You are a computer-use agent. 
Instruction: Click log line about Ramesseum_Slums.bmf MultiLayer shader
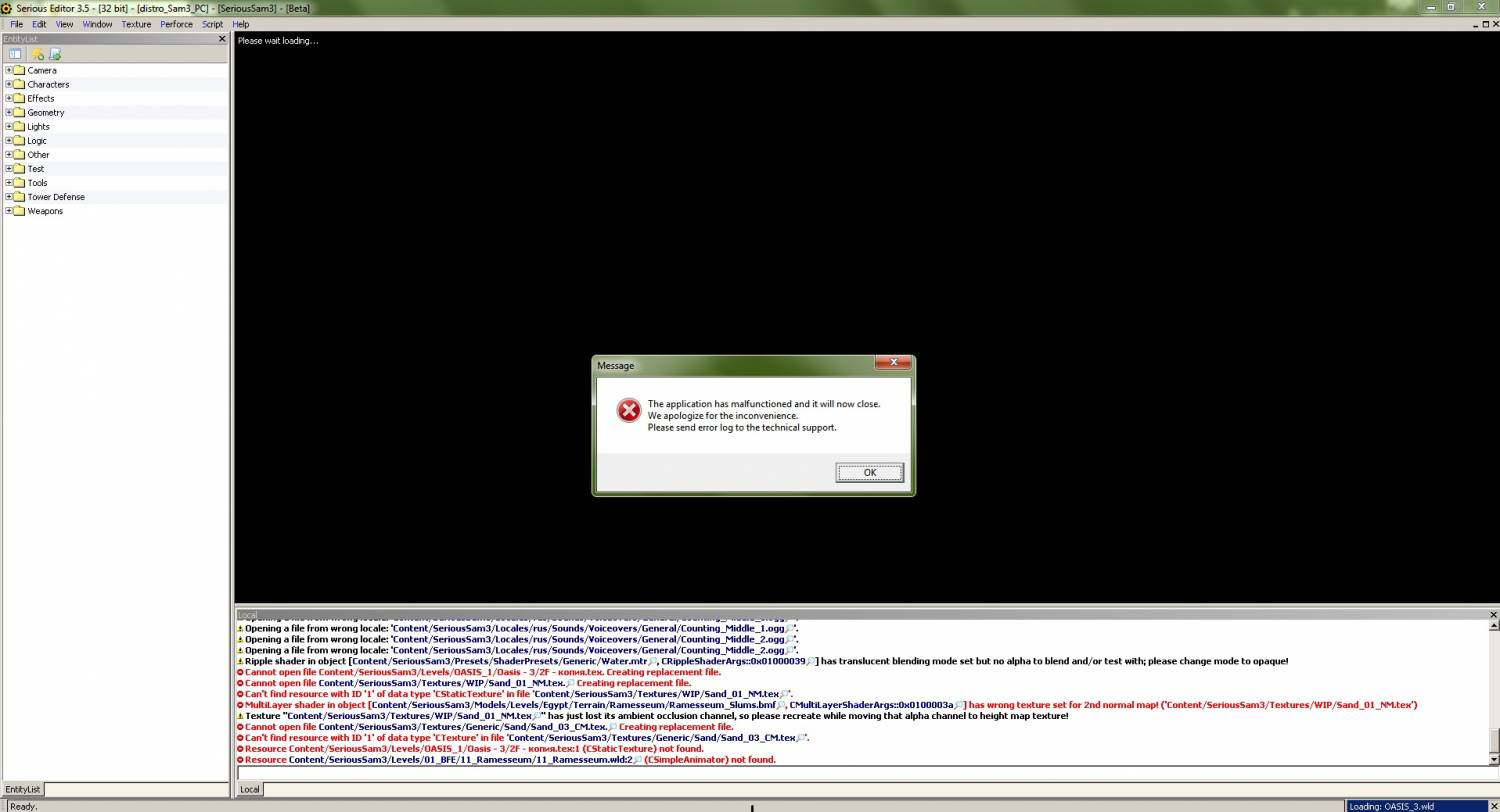pyautogui.click(x=827, y=705)
